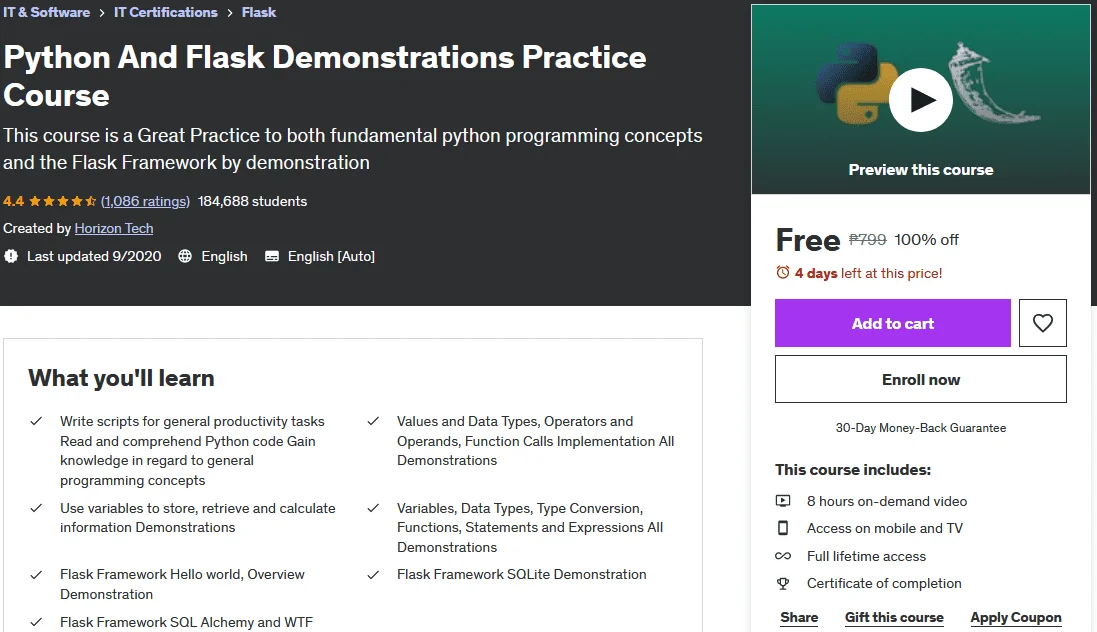The height and width of the screenshot is (632, 1097).
Task: Click the struck-through ₱799 original price
Action: [868, 239]
